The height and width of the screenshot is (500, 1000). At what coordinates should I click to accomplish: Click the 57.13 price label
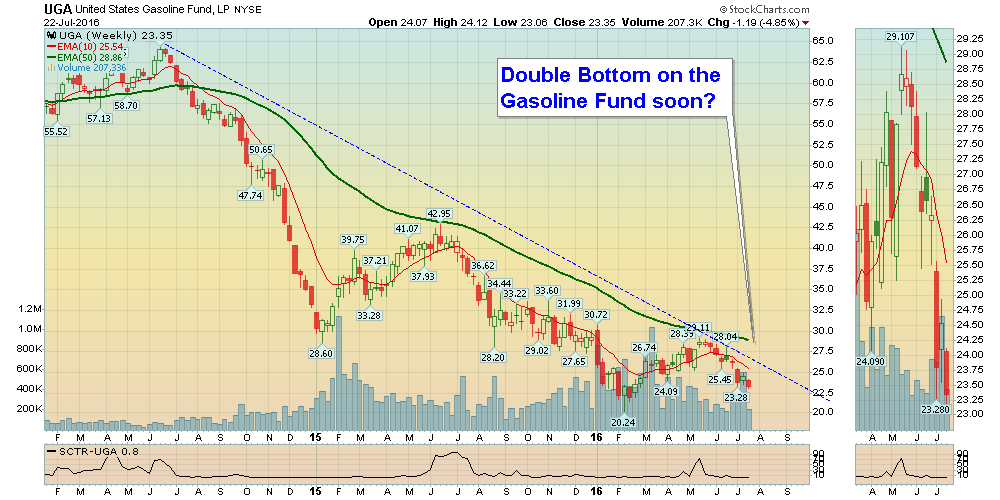[x=99, y=118]
